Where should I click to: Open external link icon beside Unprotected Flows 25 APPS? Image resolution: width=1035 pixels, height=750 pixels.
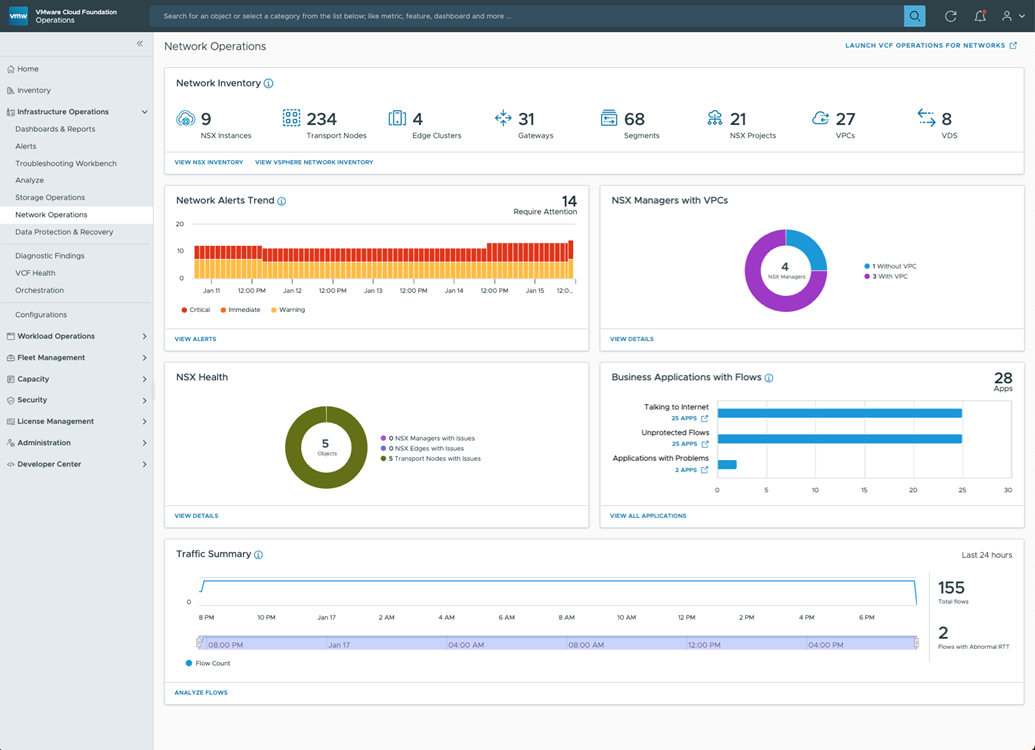coord(704,444)
